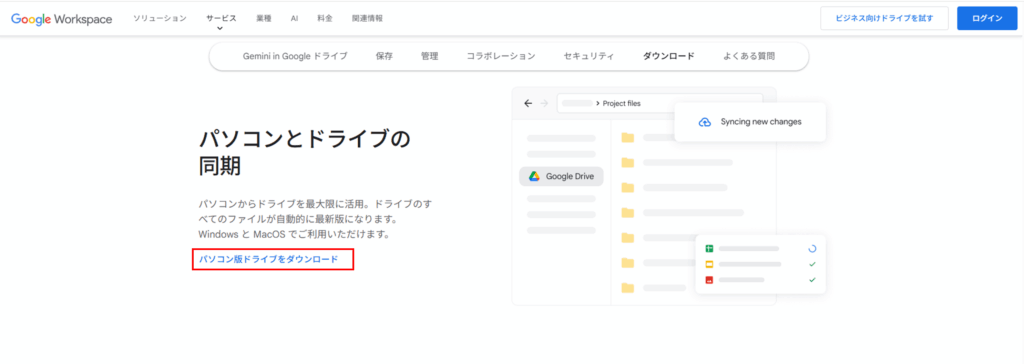Click the yellow Slides file icon
This screenshot has width=1024, height=364.
709,264
